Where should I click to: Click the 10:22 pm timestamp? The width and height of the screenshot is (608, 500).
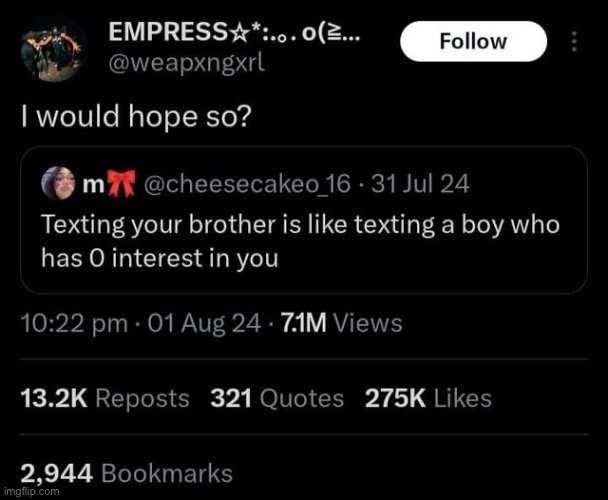[x=74, y=323]
